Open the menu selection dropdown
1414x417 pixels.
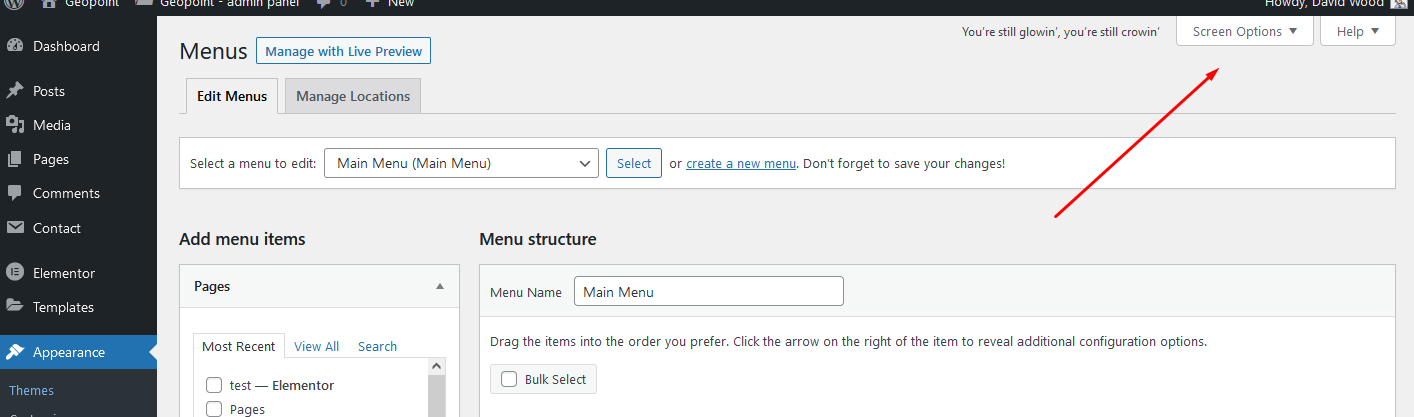point(461,163)
